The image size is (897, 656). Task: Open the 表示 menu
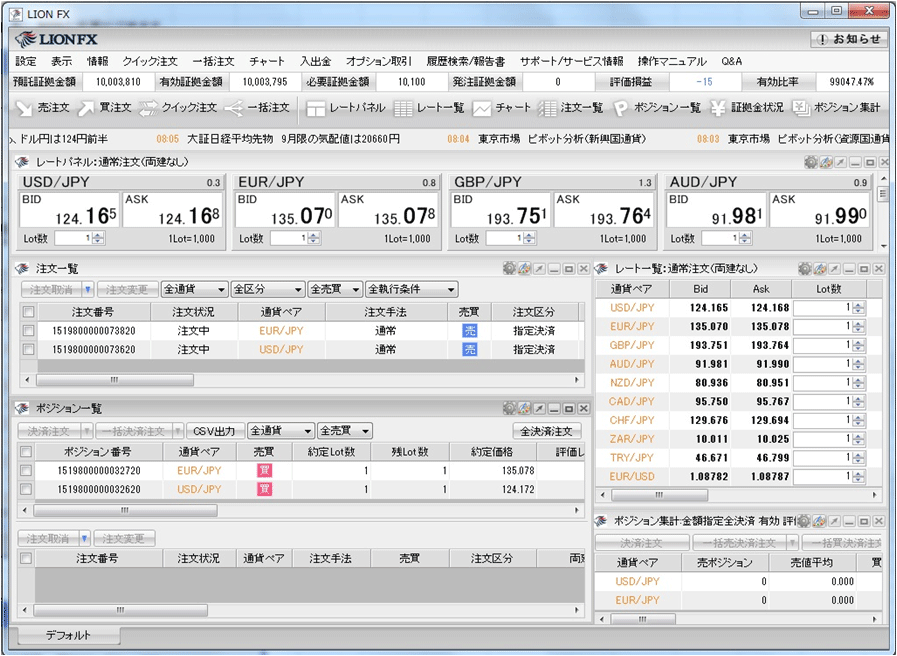tap(62, 61)
